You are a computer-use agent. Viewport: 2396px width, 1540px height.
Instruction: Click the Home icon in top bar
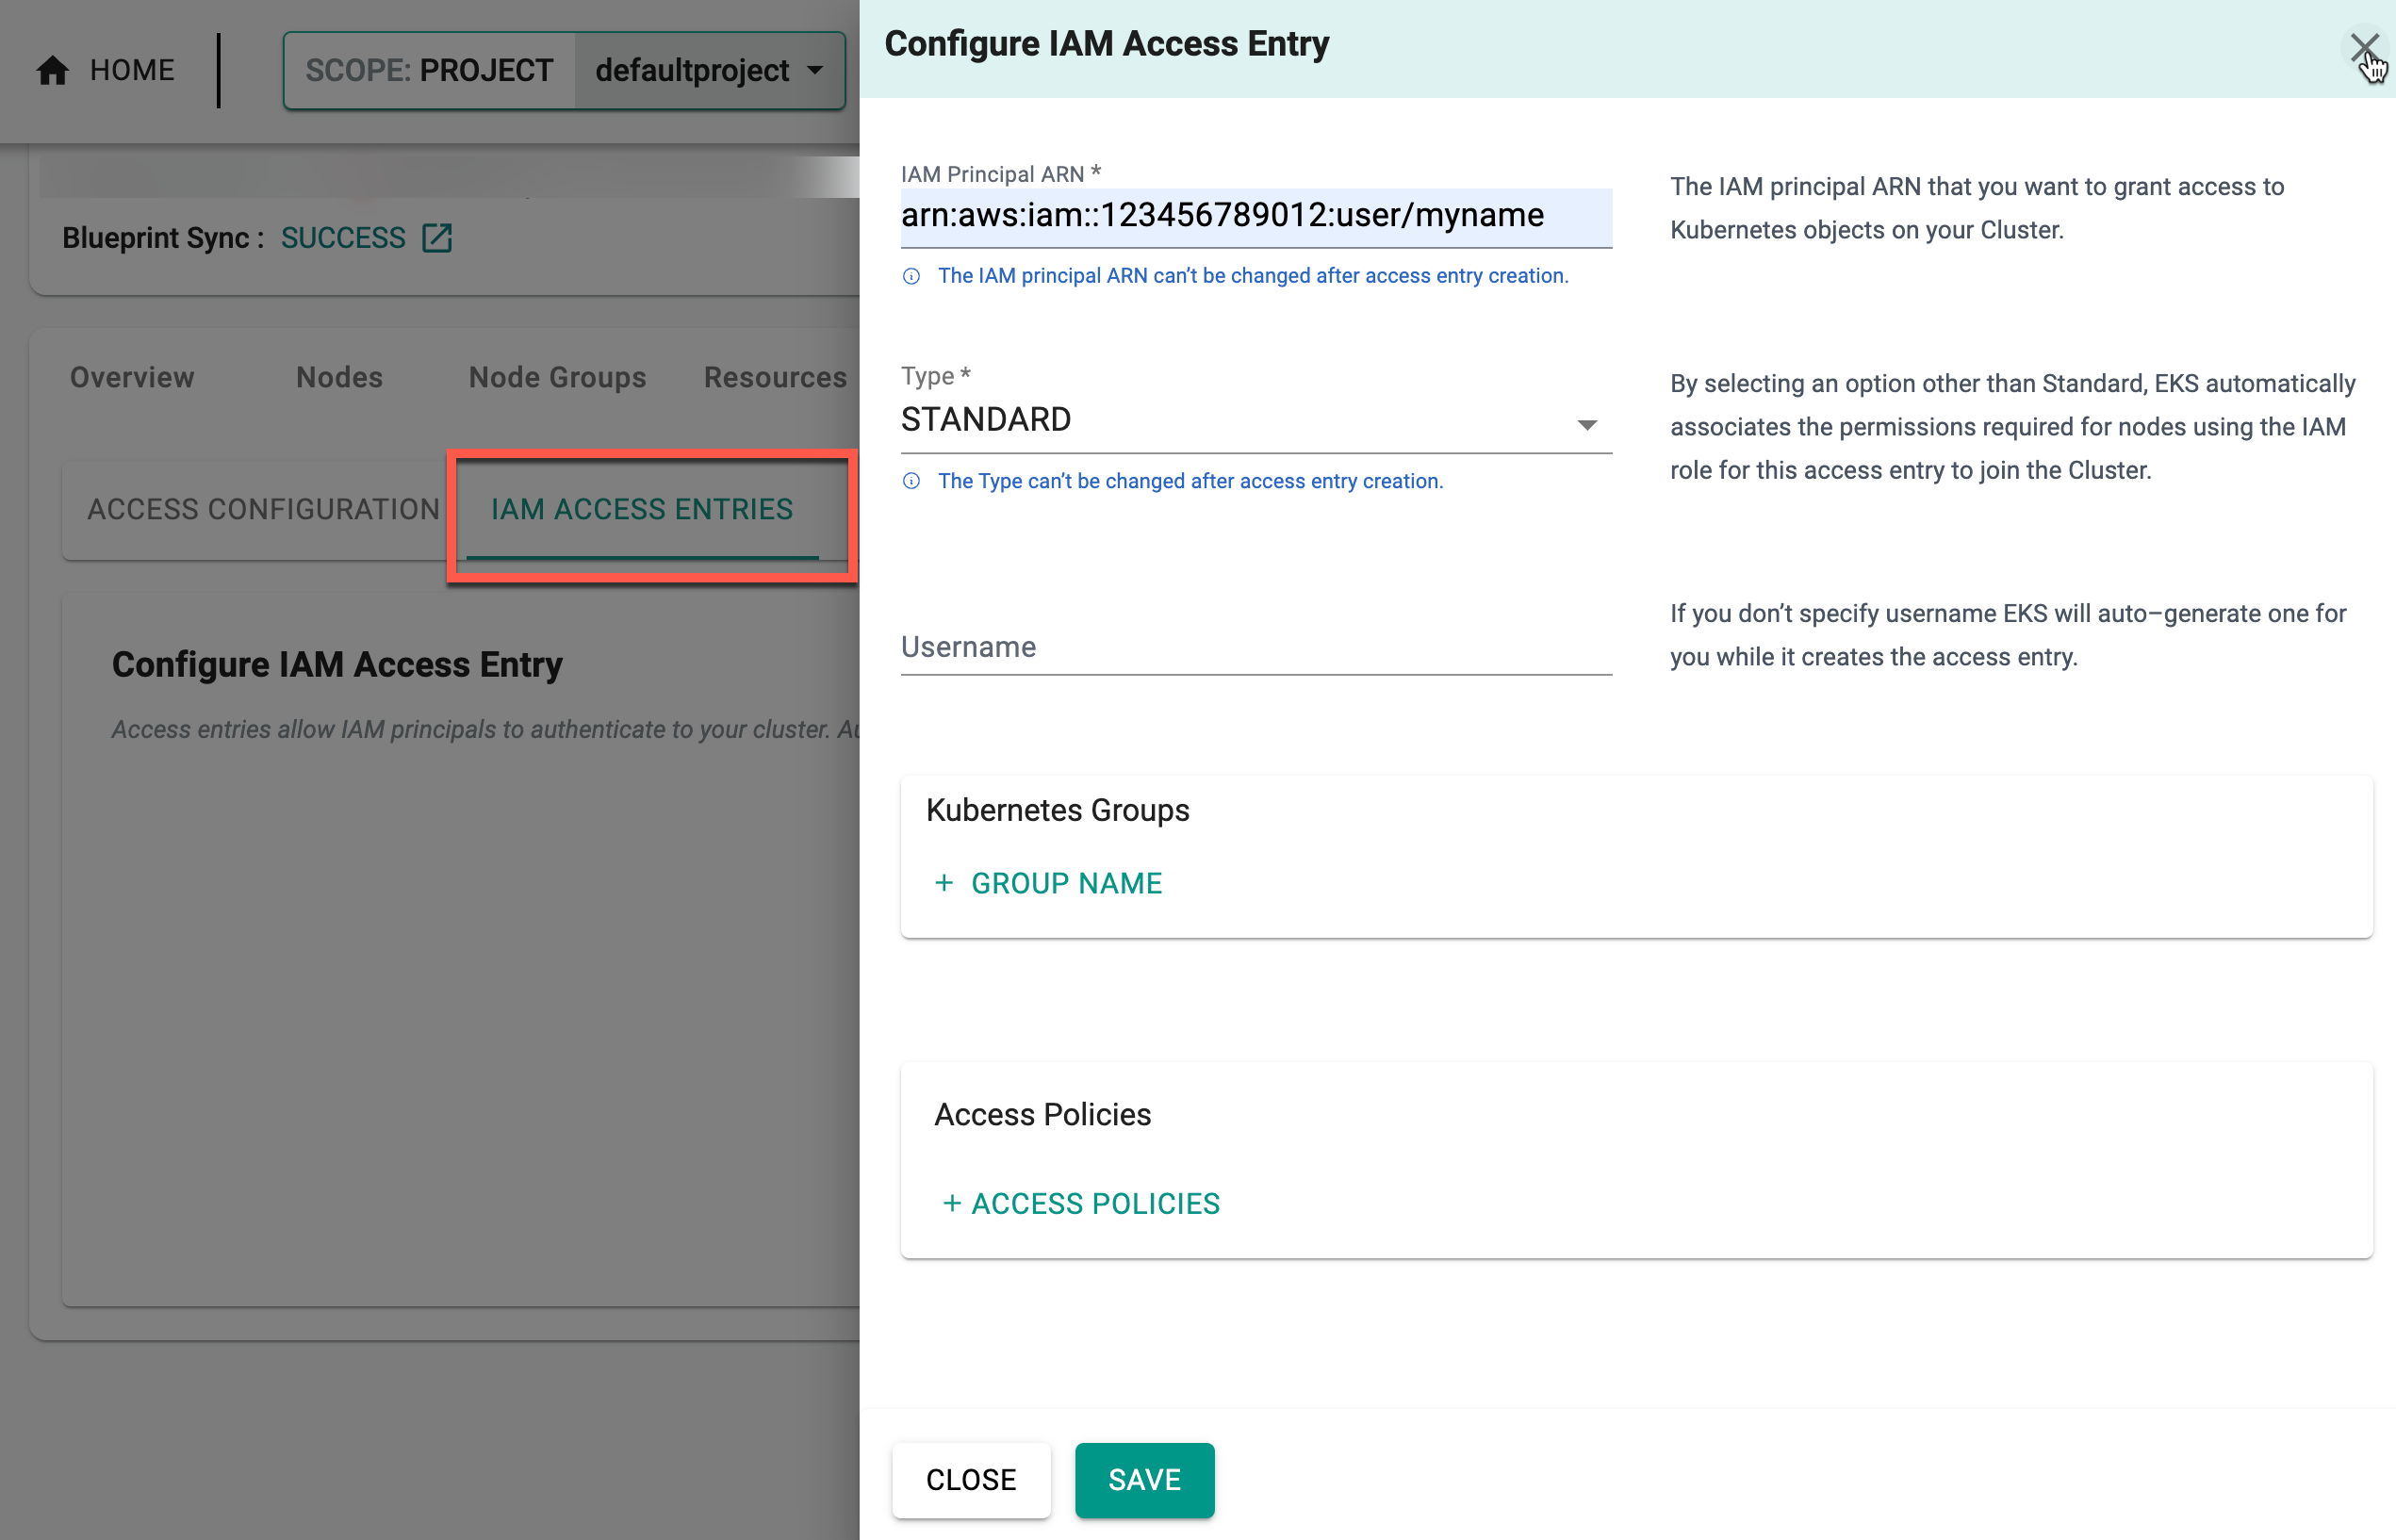[53, 70]
